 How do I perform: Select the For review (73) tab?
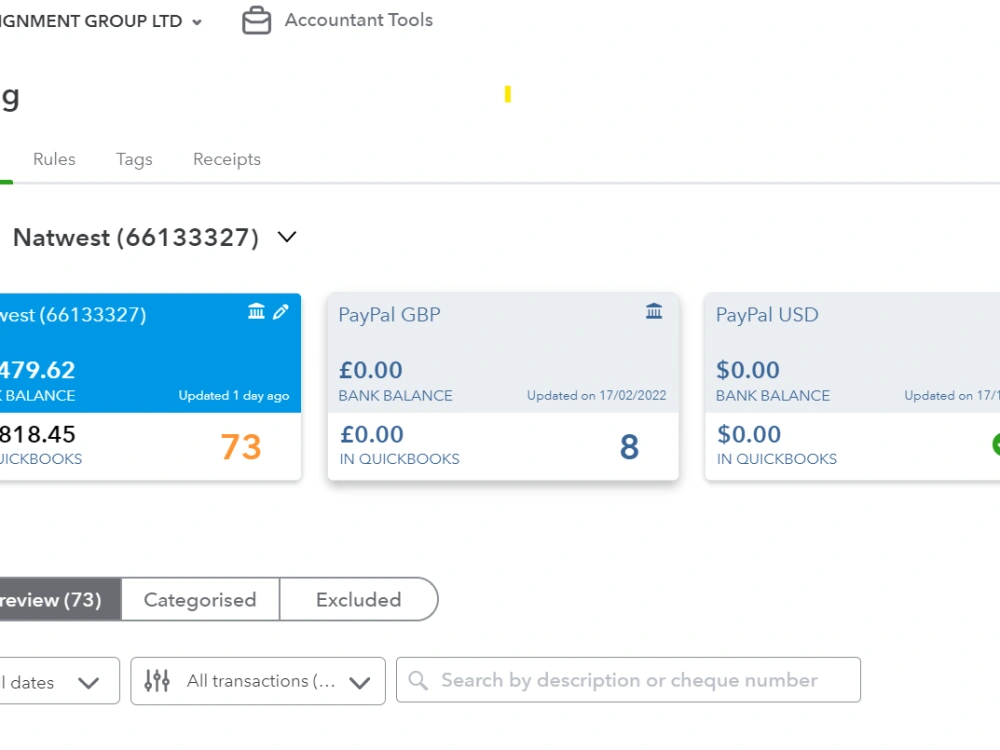55,600
